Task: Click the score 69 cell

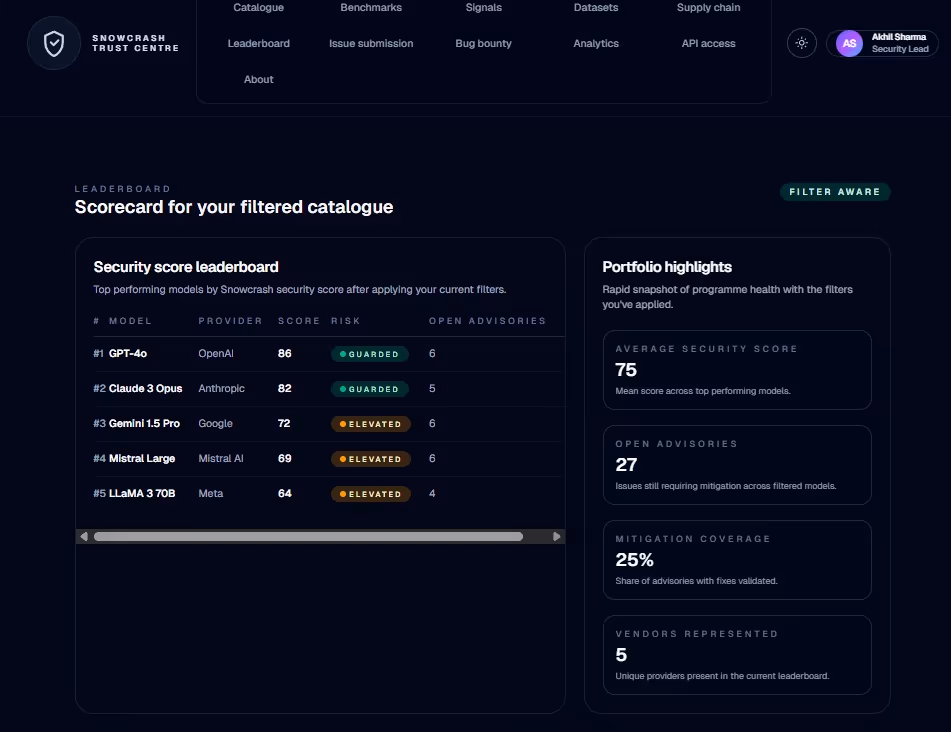Action: pyautogui.click(x=284, y=458)
